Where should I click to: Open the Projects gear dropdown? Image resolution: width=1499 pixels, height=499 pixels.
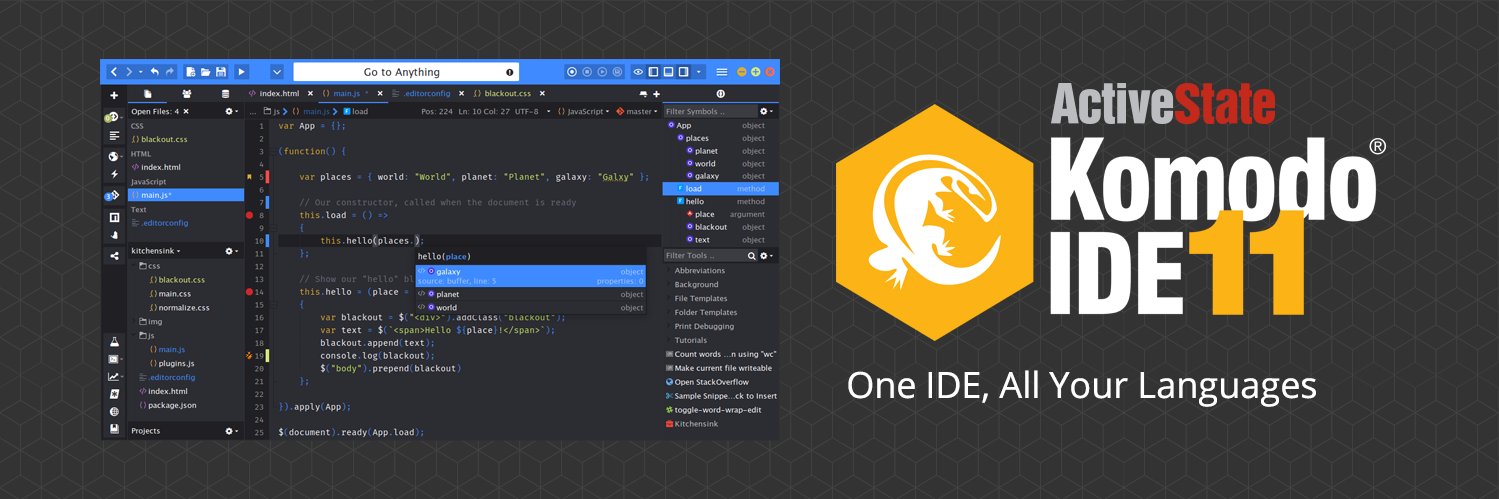coord(231,431)
